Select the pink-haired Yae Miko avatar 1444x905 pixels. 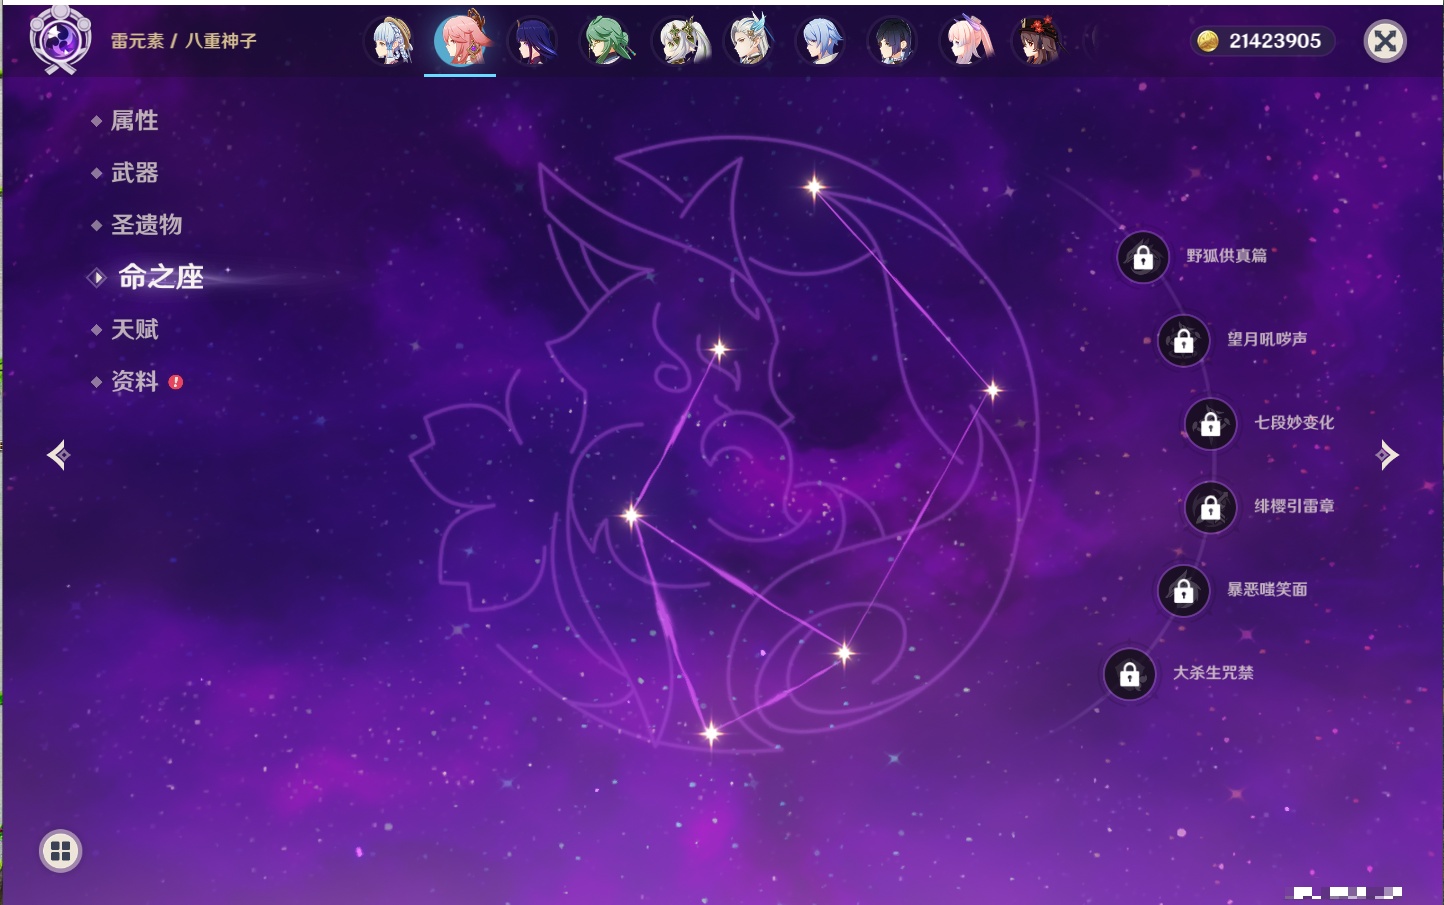(461, 40)
